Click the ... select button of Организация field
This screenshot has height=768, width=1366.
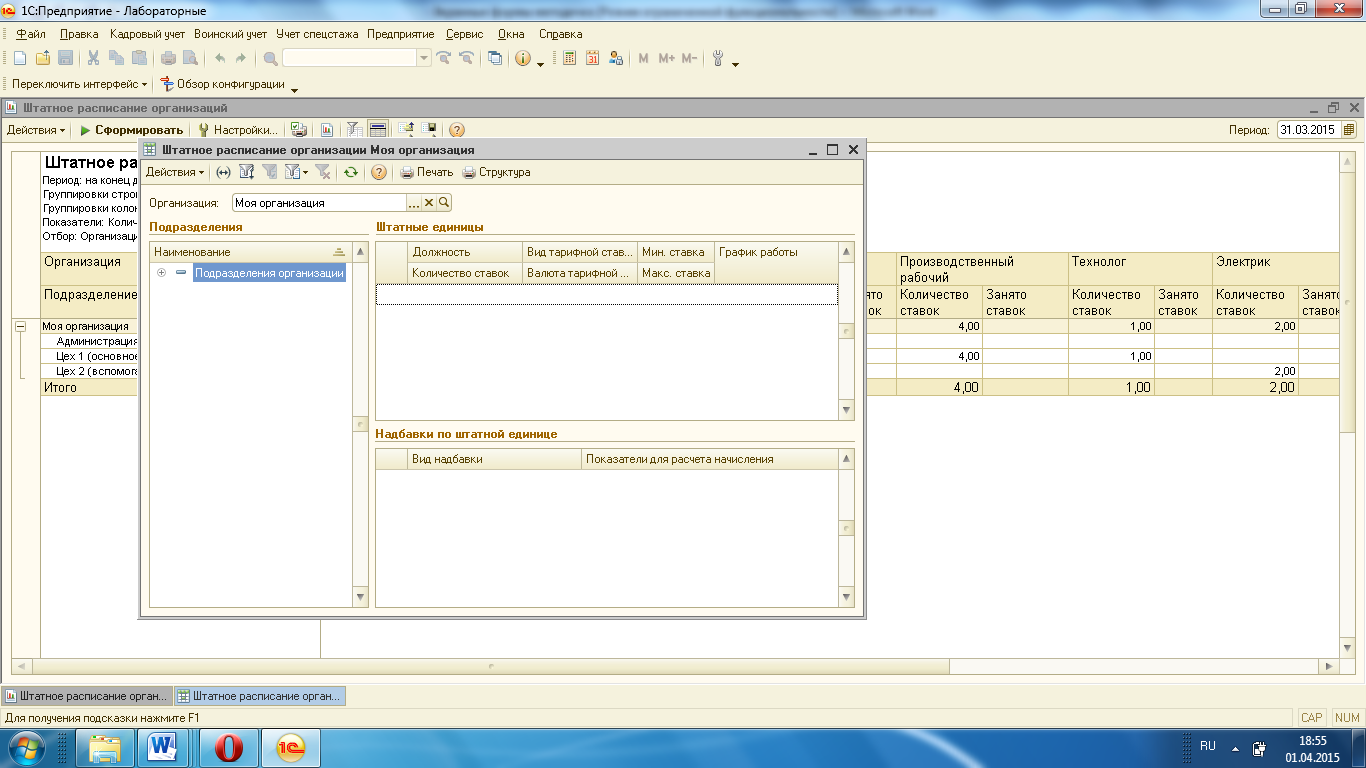[x=414, y=203]
